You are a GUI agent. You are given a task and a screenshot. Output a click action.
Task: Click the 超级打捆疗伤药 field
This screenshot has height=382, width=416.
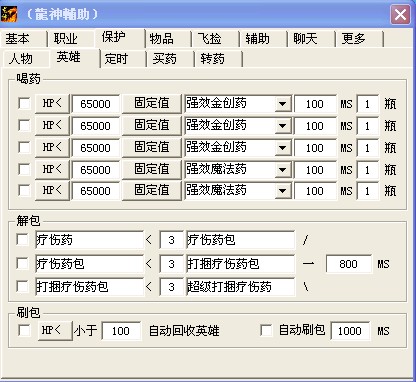(240, 287)
